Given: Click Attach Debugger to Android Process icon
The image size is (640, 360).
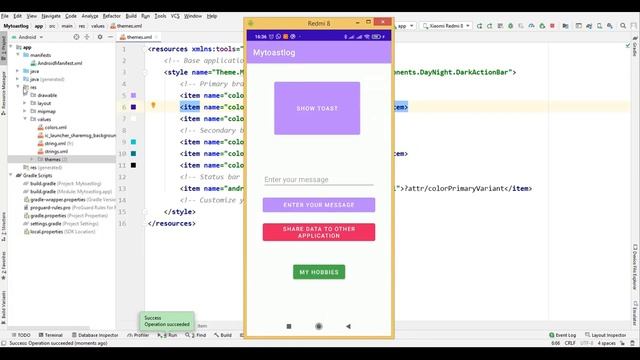Looking at the screenshot, I should tap(542, 26).
